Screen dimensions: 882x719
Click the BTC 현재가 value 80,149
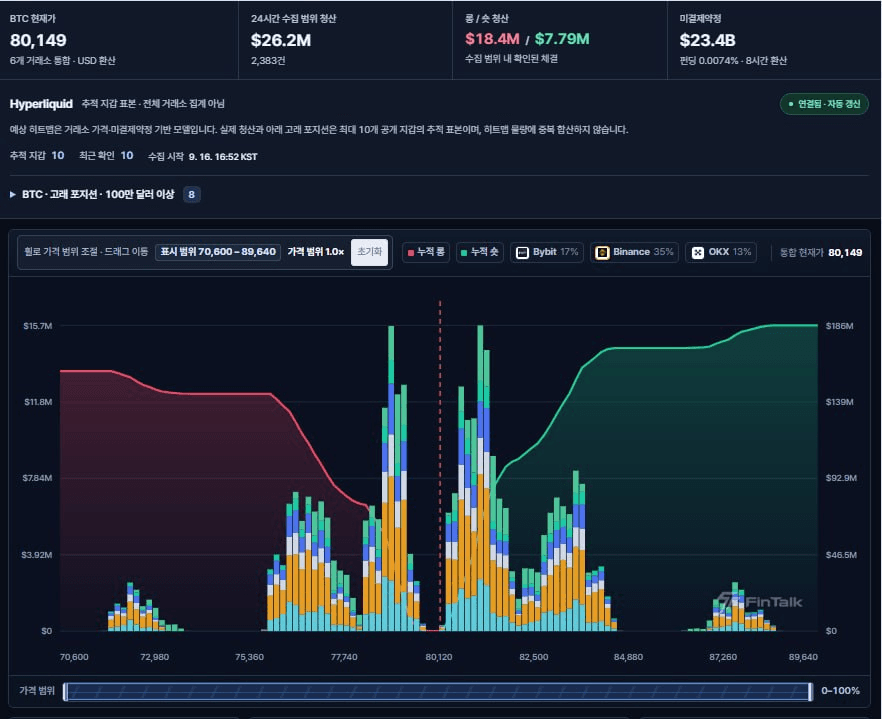tap(38, 40)
